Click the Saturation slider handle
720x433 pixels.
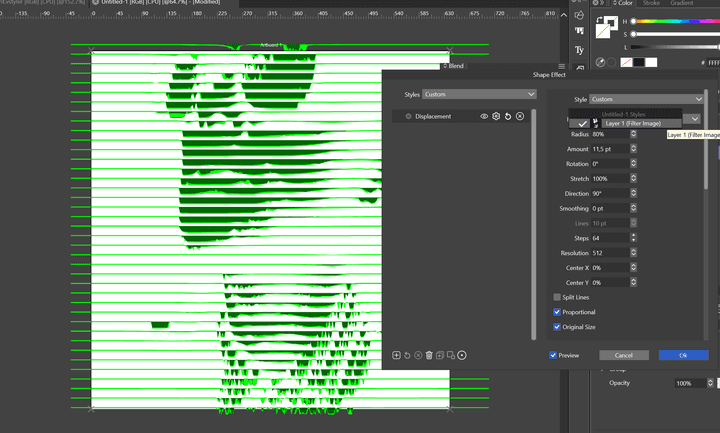click(x=633, y=34)
